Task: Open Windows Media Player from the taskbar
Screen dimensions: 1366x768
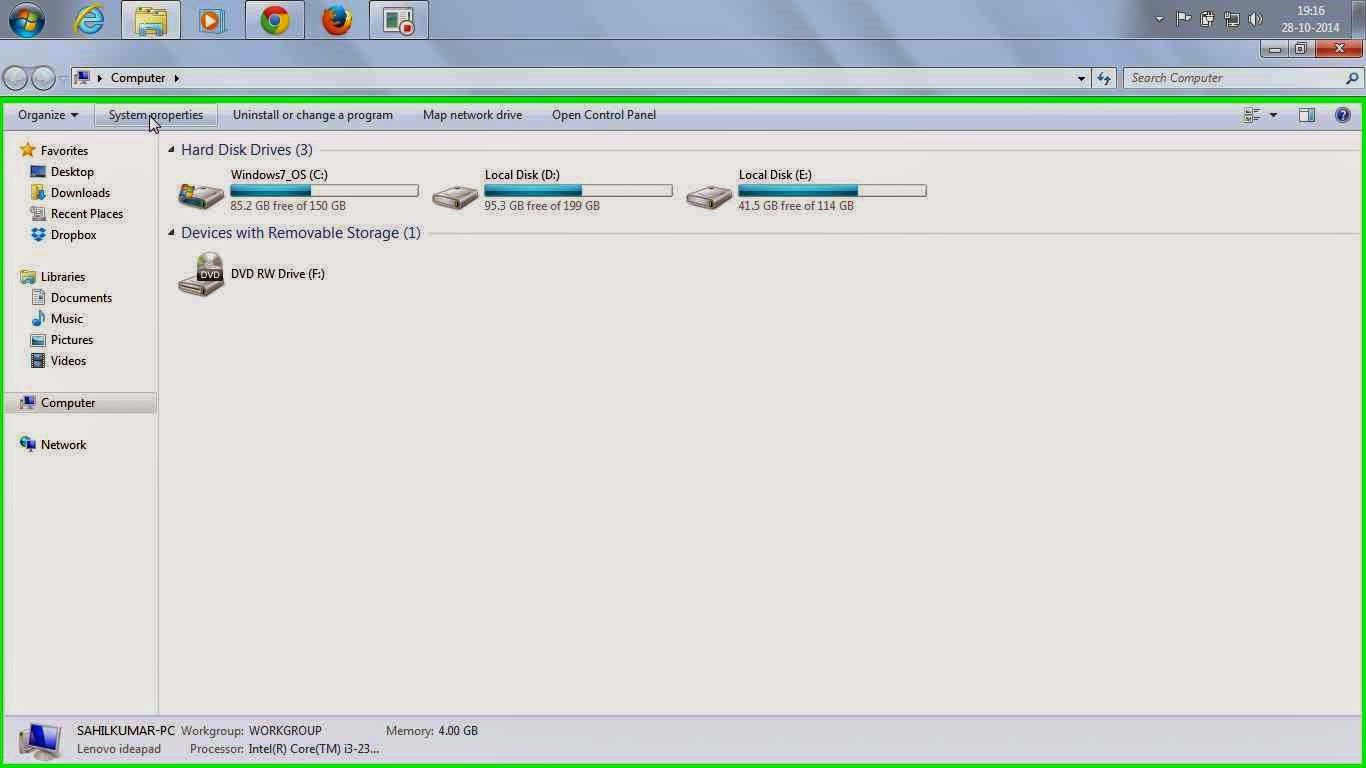Action: tap(212, 19)
